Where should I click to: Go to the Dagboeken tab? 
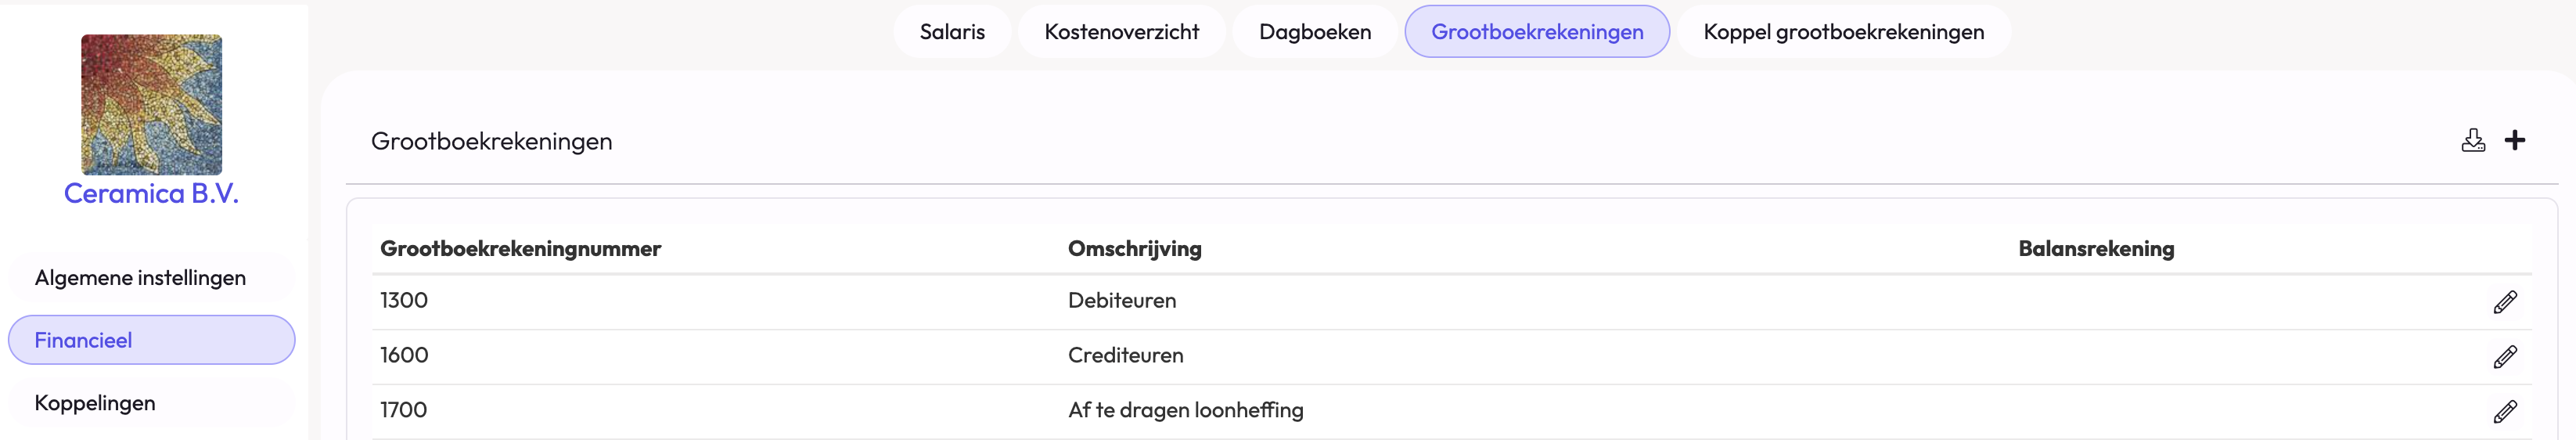(x=1314, y=32)
